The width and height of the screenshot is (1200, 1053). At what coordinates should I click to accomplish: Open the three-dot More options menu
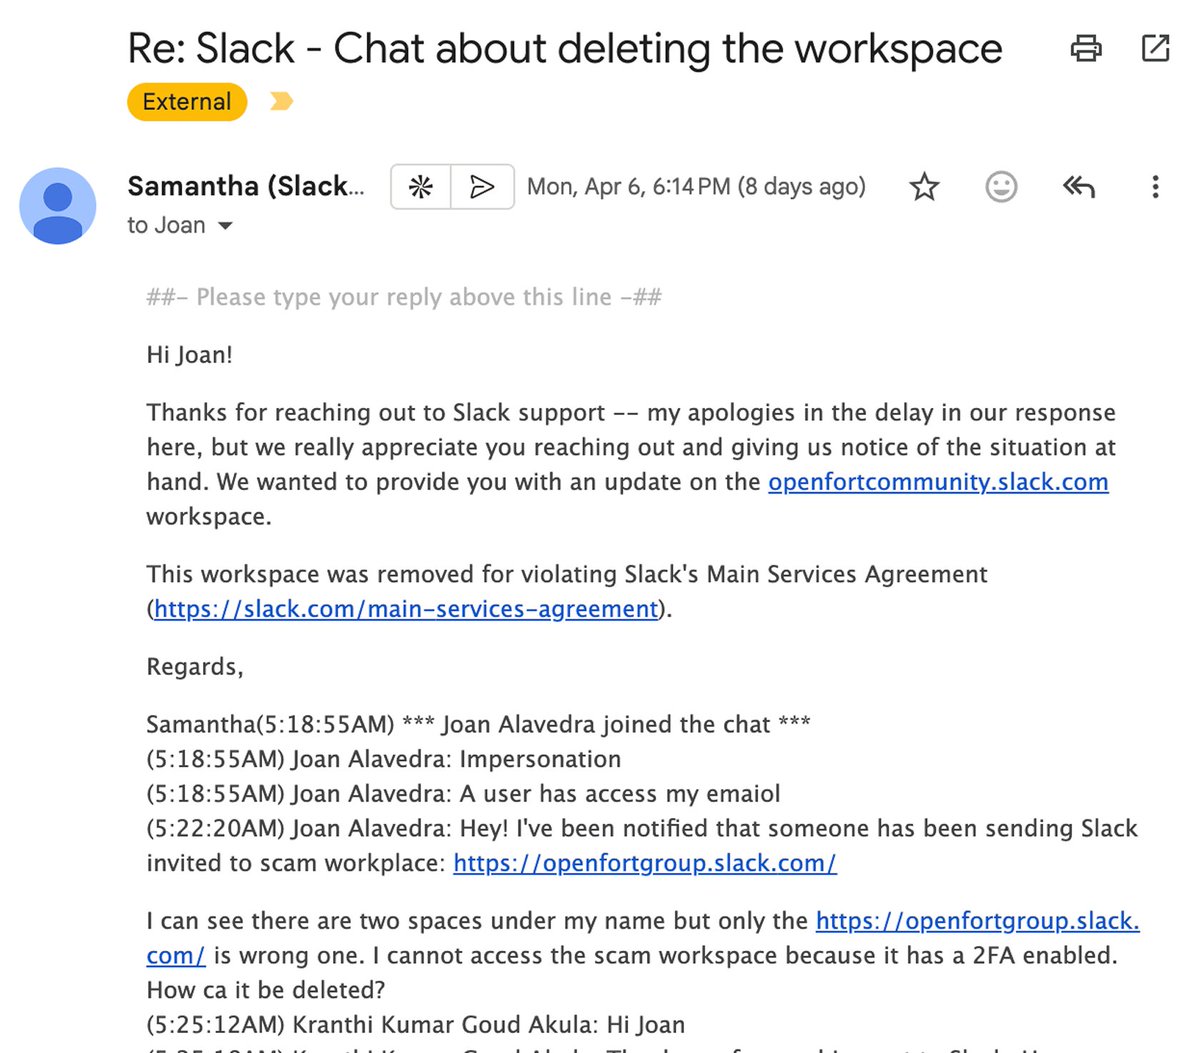tap(1155, 187)
